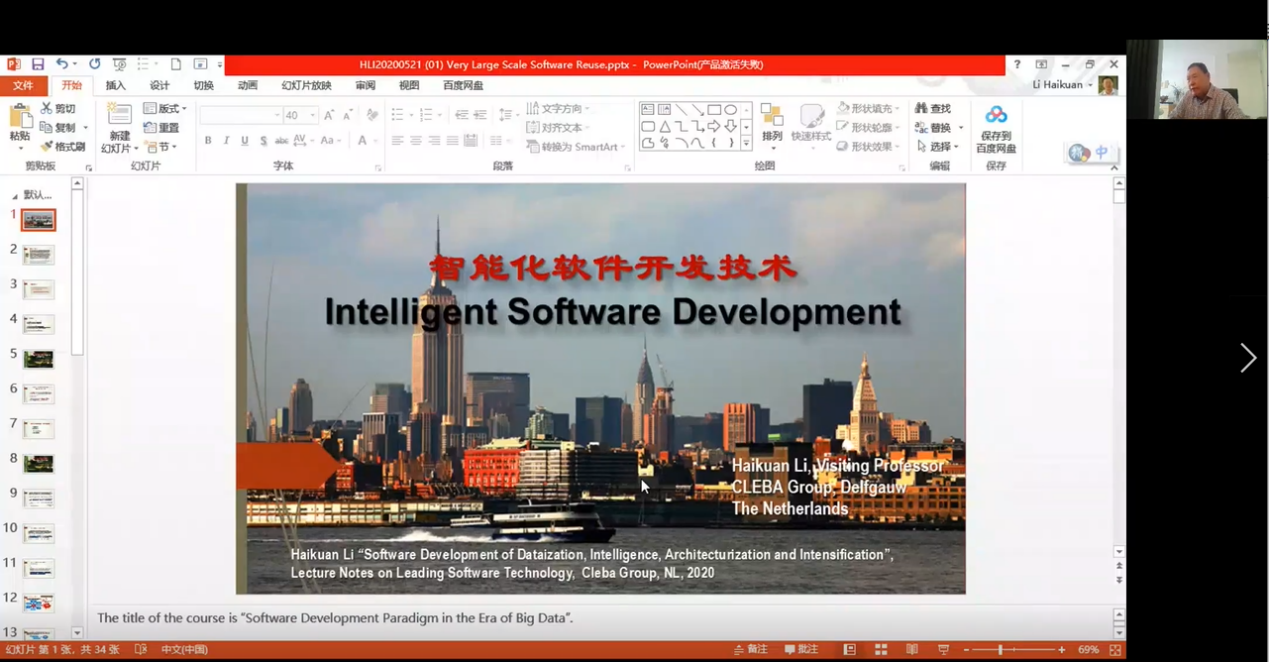
Task: Select slide 5 thumbnail in the slide panel
Action: (38, 359)
